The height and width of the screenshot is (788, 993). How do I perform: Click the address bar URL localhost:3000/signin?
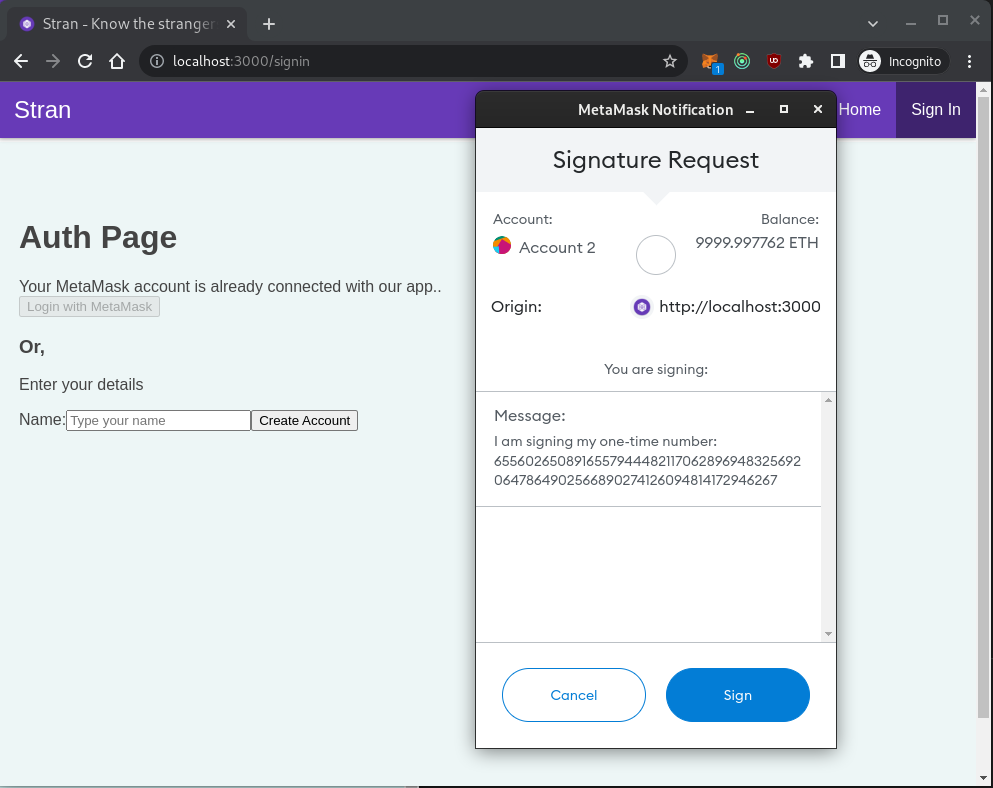pos(241,61)
